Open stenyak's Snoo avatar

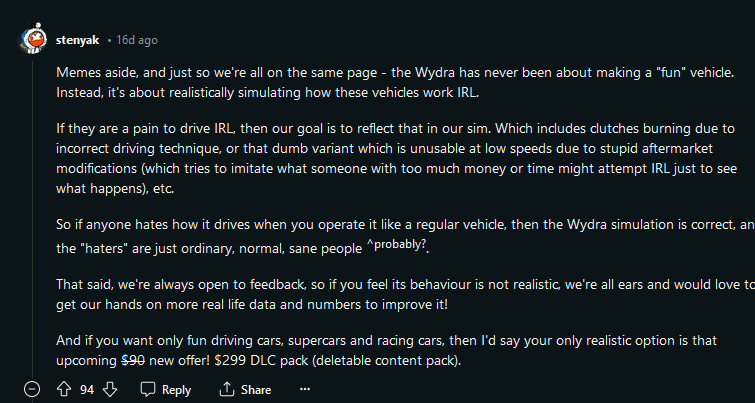coord(33,40)
